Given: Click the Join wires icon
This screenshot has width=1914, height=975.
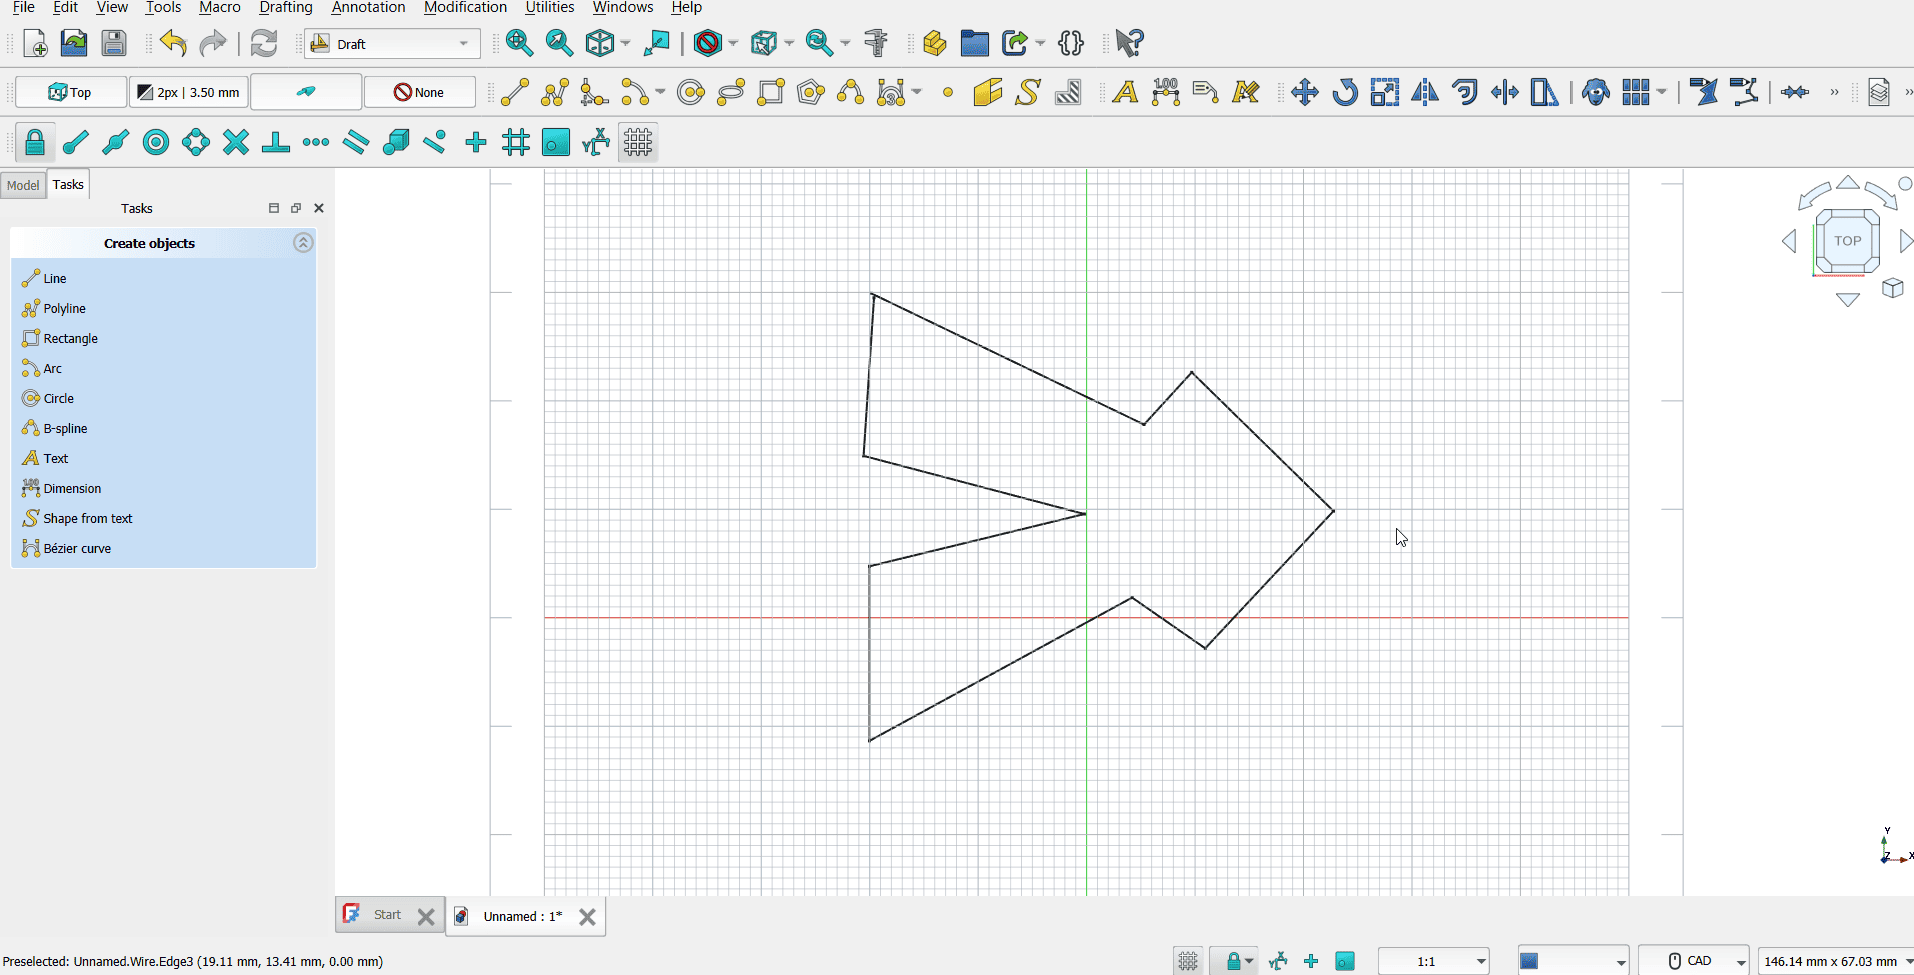Looking at the screenshot, I should pos(1795,93).
